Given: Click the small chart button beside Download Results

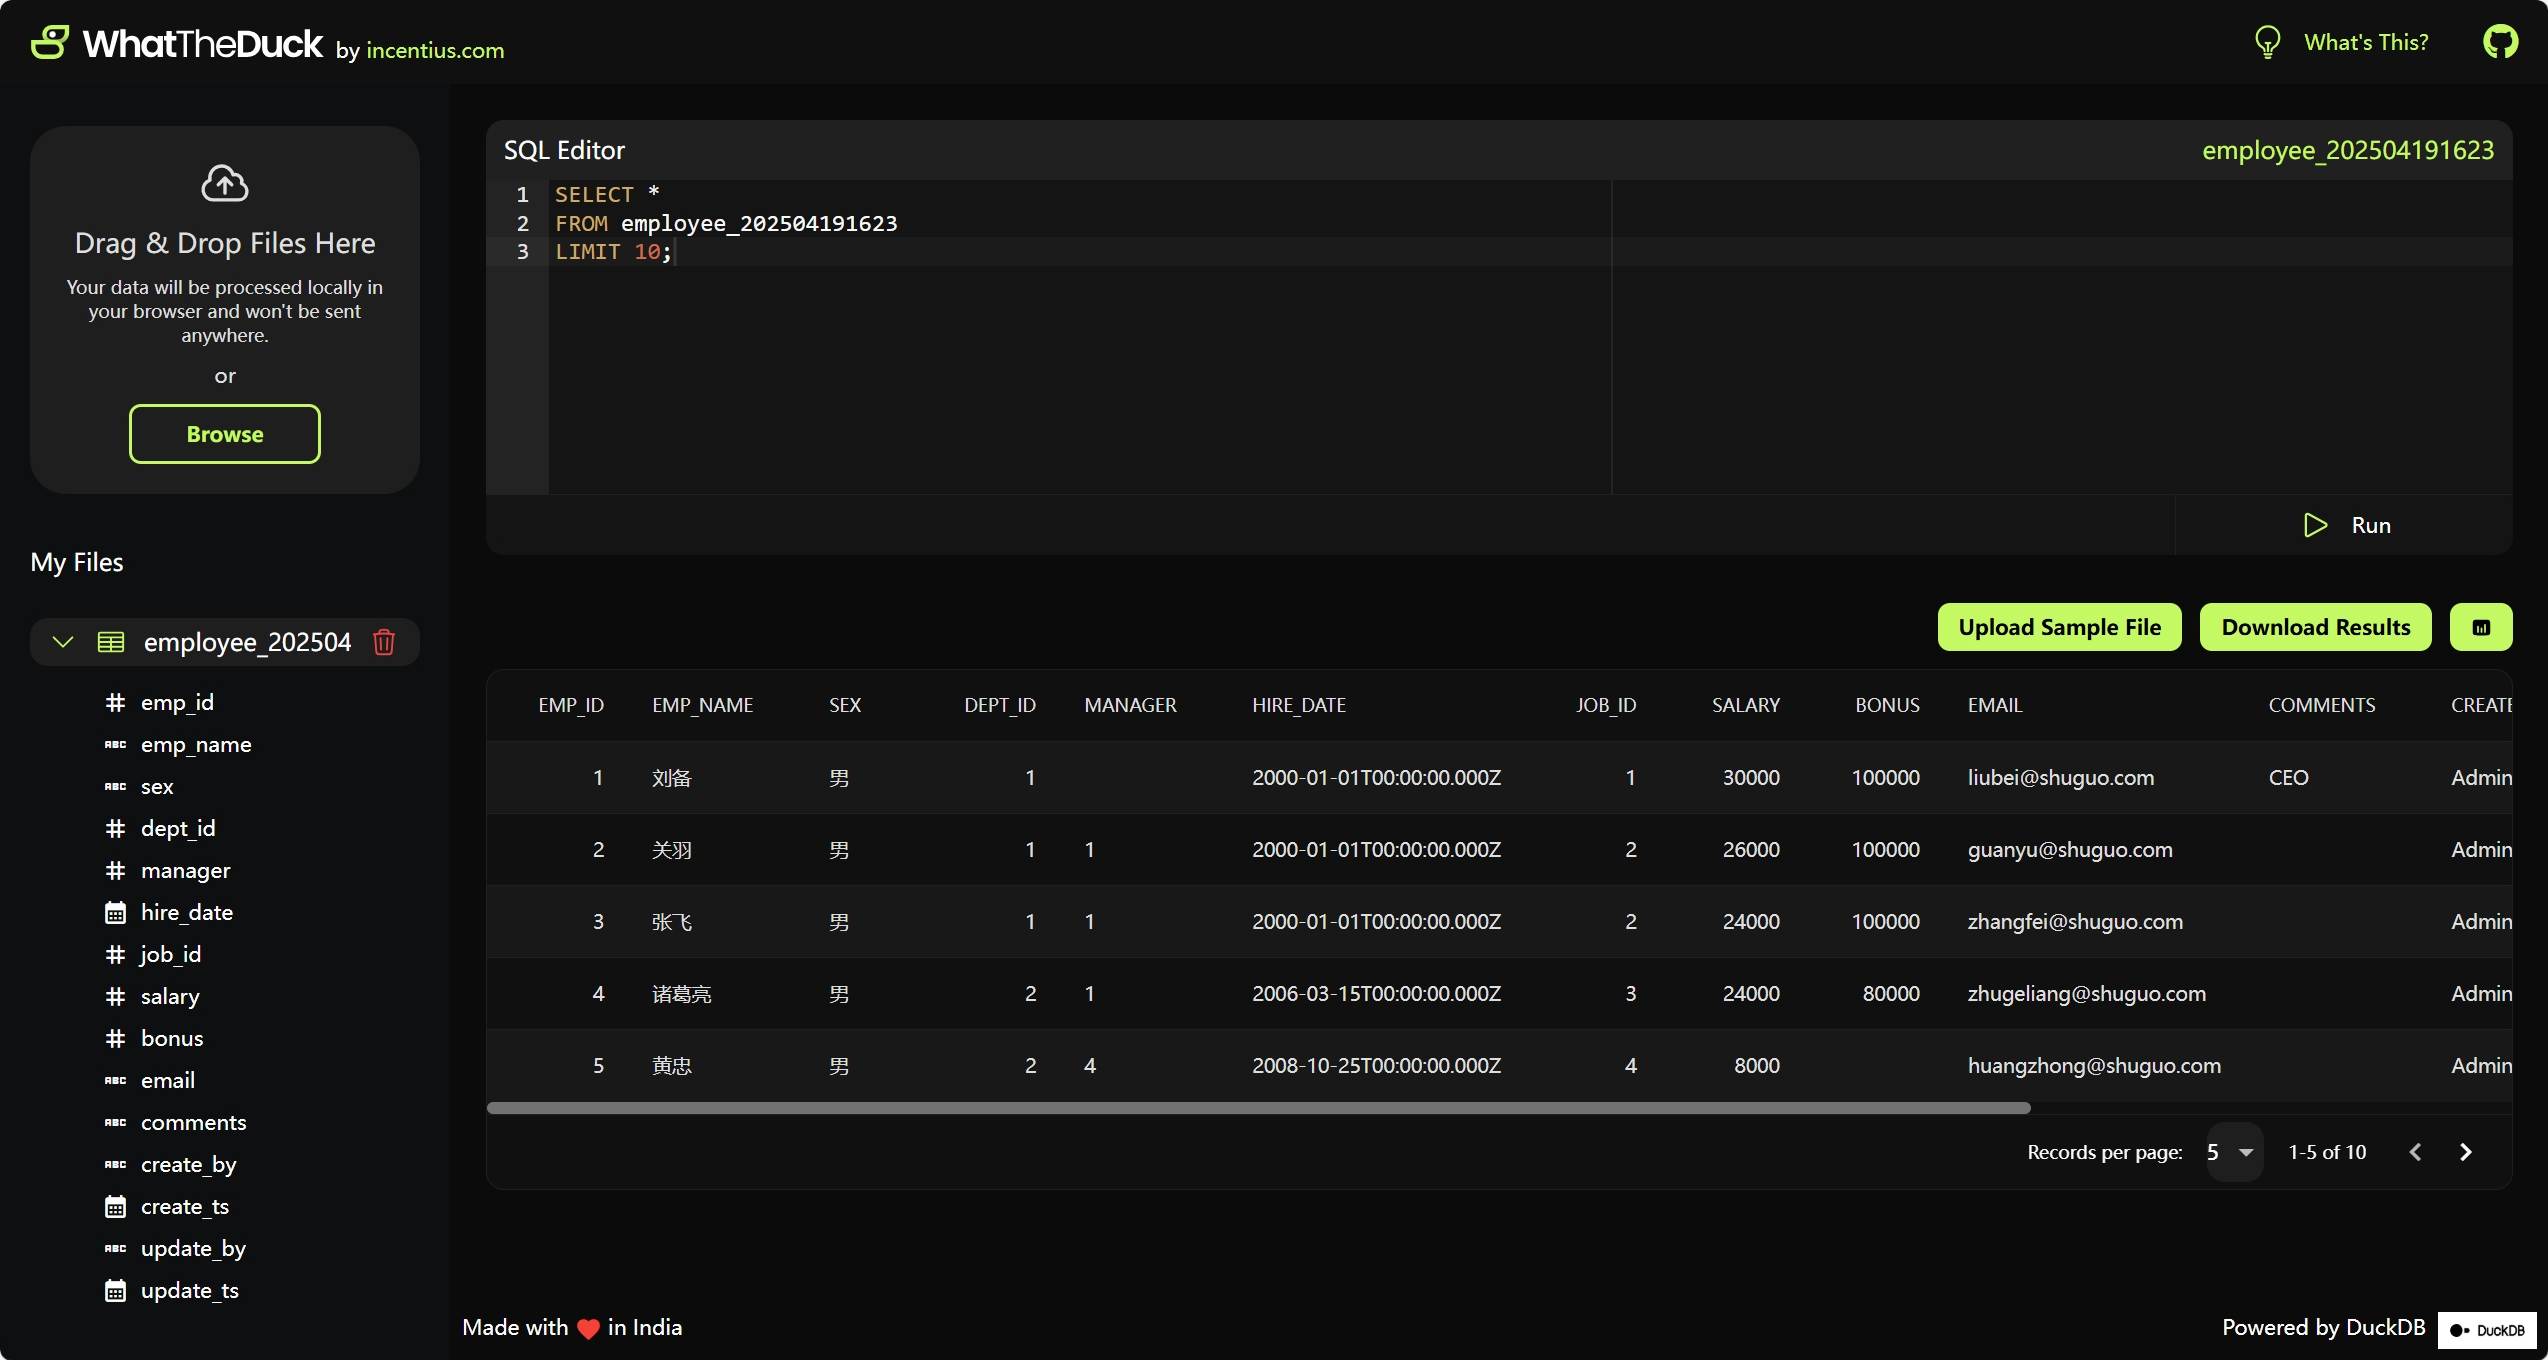Looking at the screenshot, I should coord(2480,627).
